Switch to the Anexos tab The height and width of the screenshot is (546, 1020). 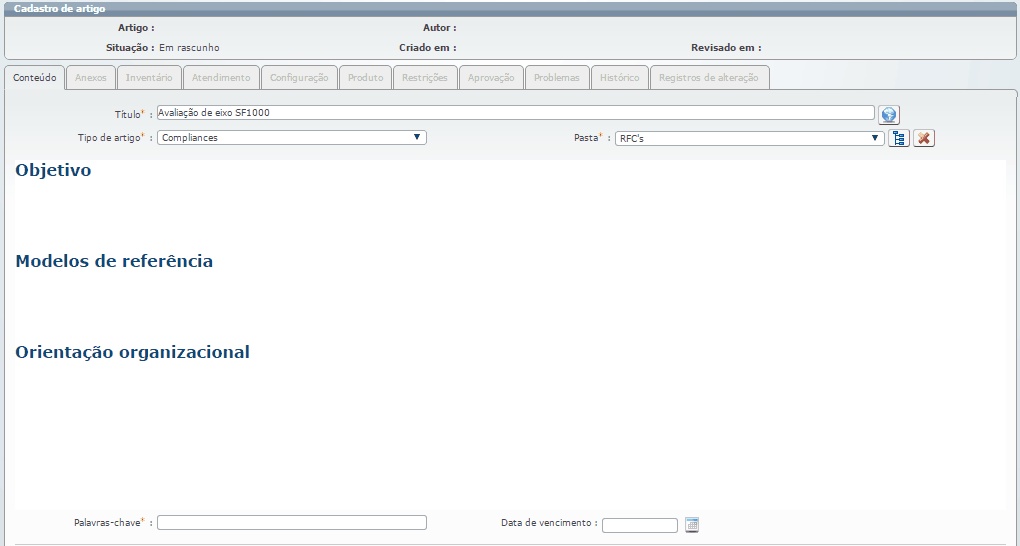click(x=91, y=78)
